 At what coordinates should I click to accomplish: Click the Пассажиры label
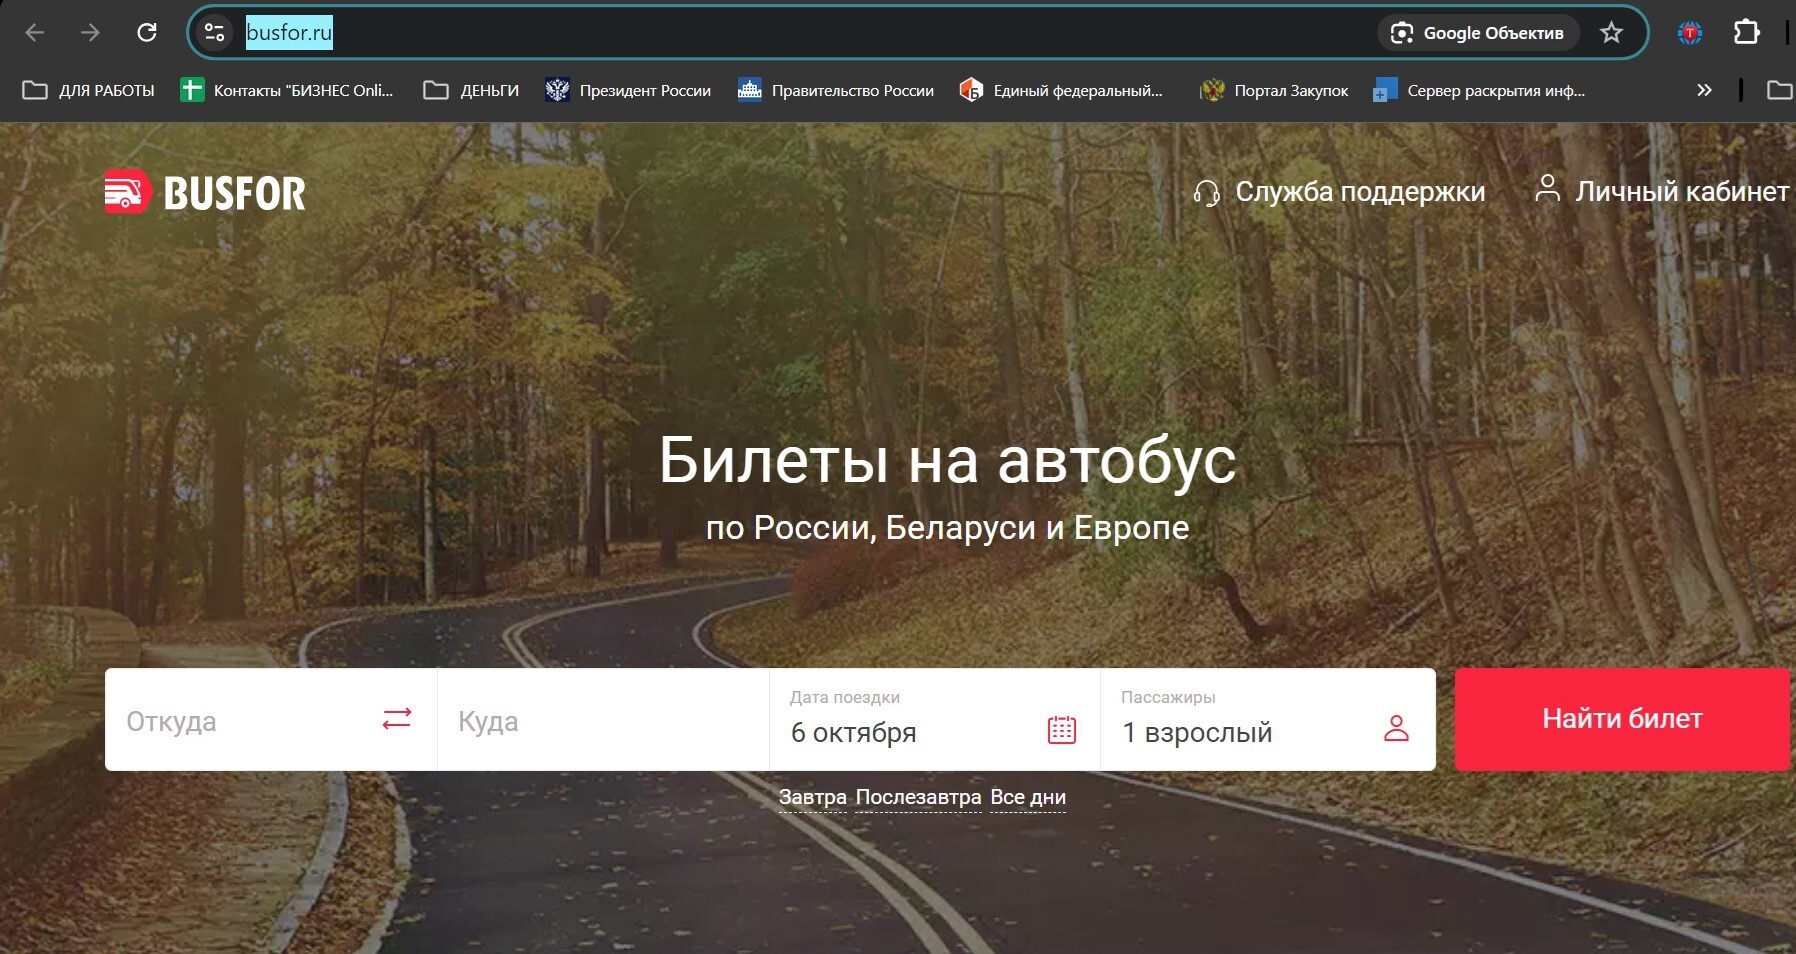click(x=1168, y=697)
